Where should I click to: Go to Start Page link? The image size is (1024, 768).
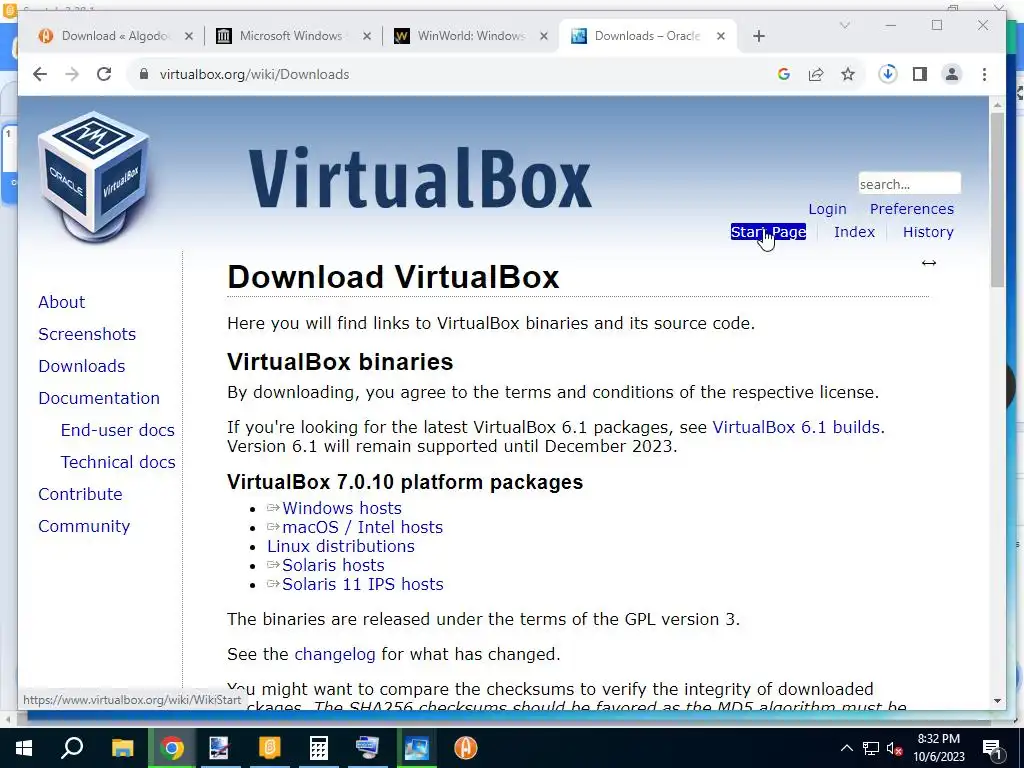pos(768,232)
